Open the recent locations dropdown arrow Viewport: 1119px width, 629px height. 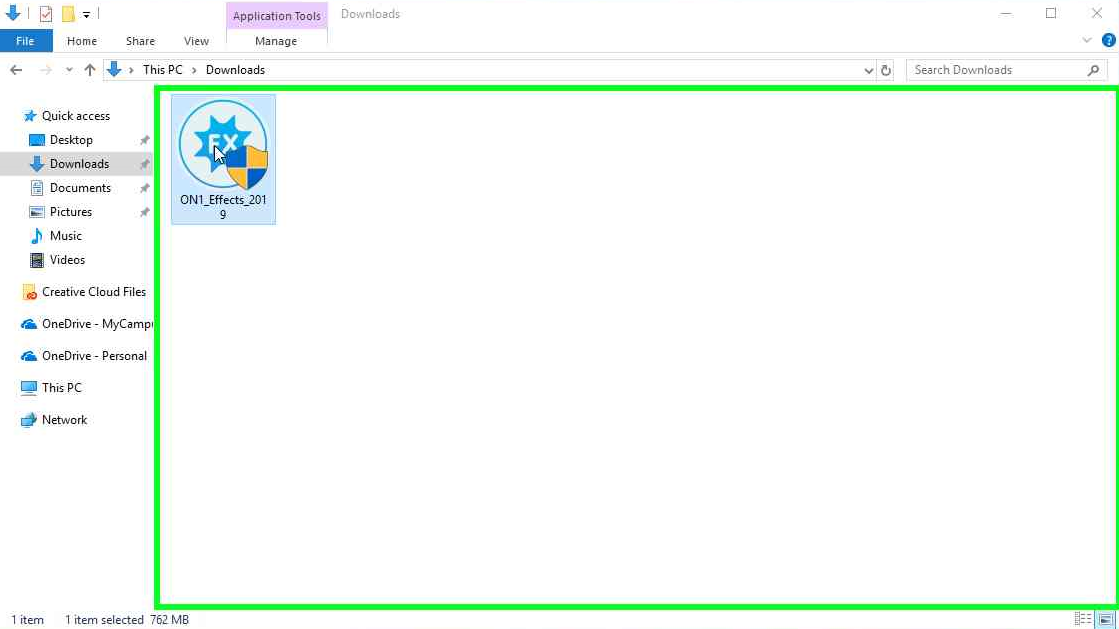69,70
